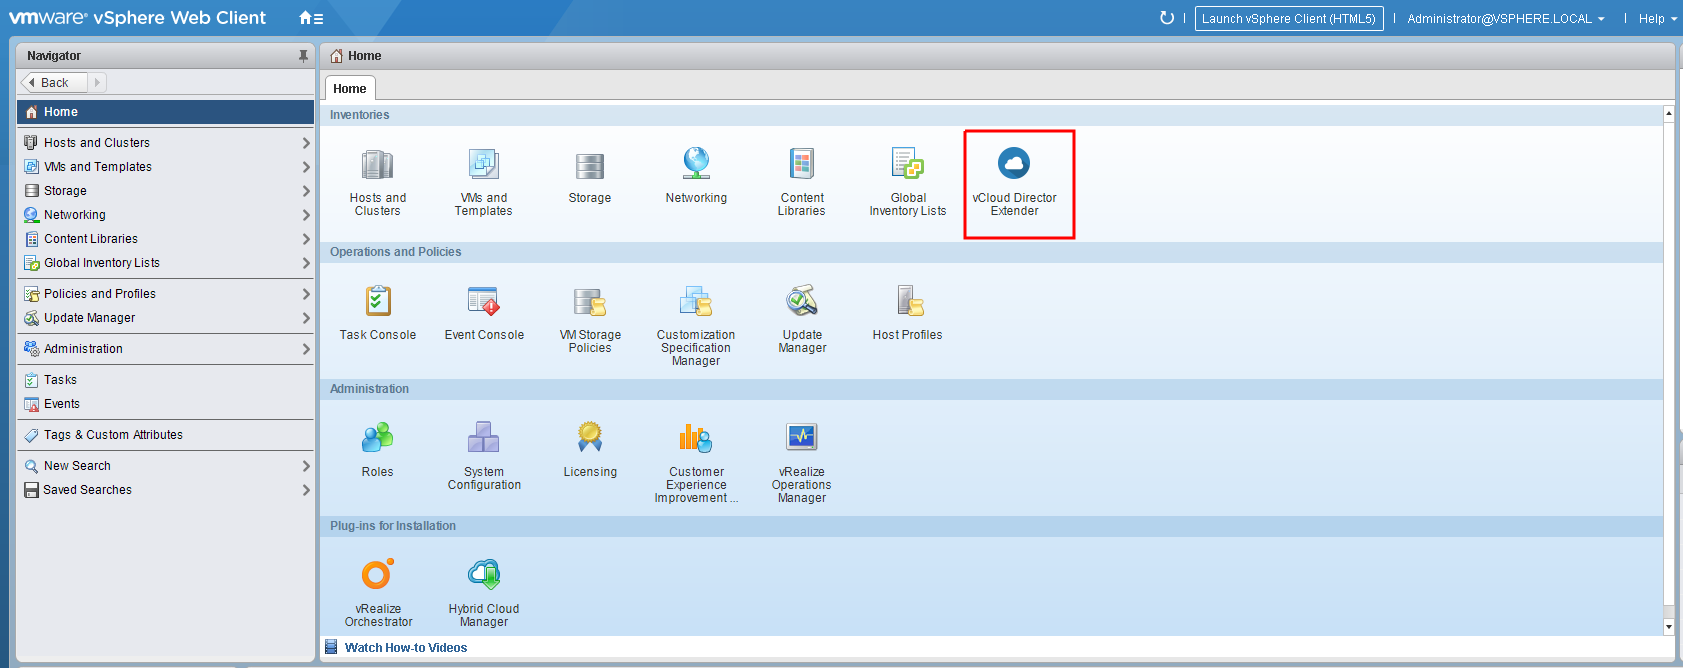Image resolution: width=1683 pixels, height=668 pixels.
Task: Select Hosts and Clusters in Navigator list
Action: tap(165, 143)
